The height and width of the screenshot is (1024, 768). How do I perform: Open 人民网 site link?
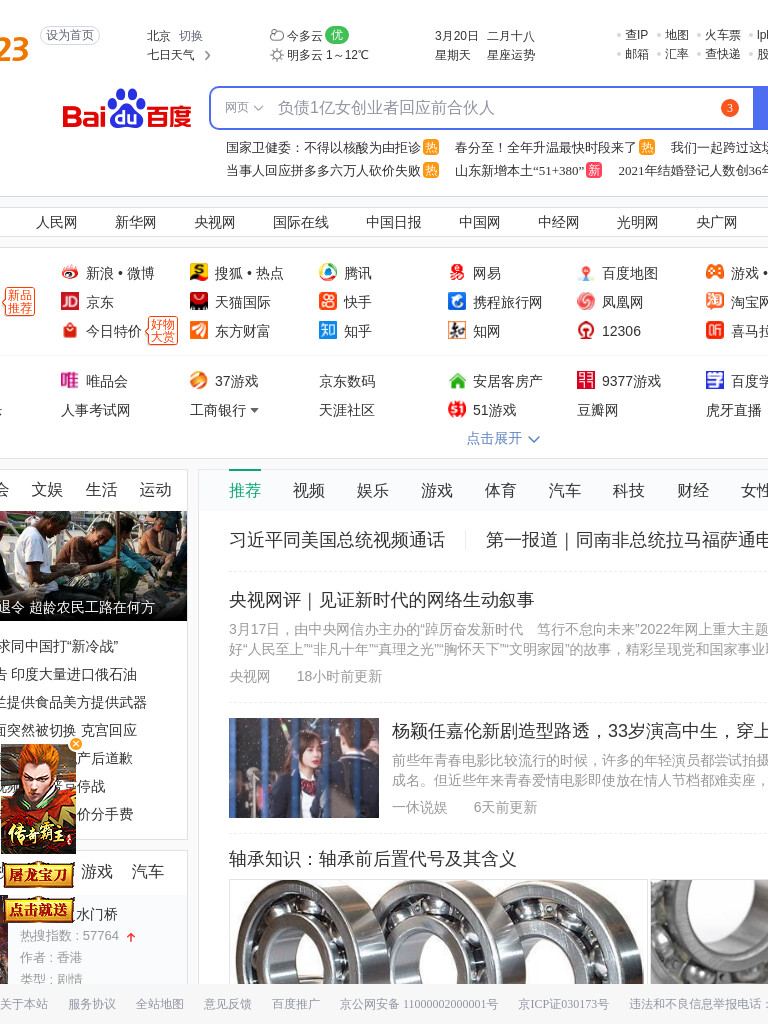(56, 223)
